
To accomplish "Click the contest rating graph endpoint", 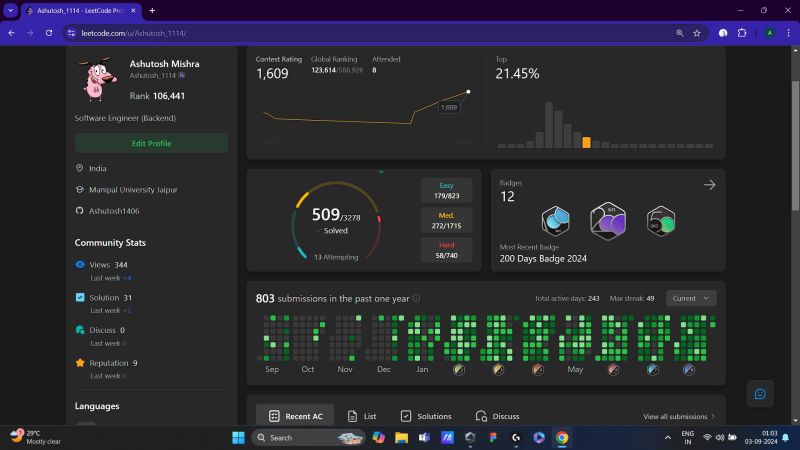I will tap(468, 92).
